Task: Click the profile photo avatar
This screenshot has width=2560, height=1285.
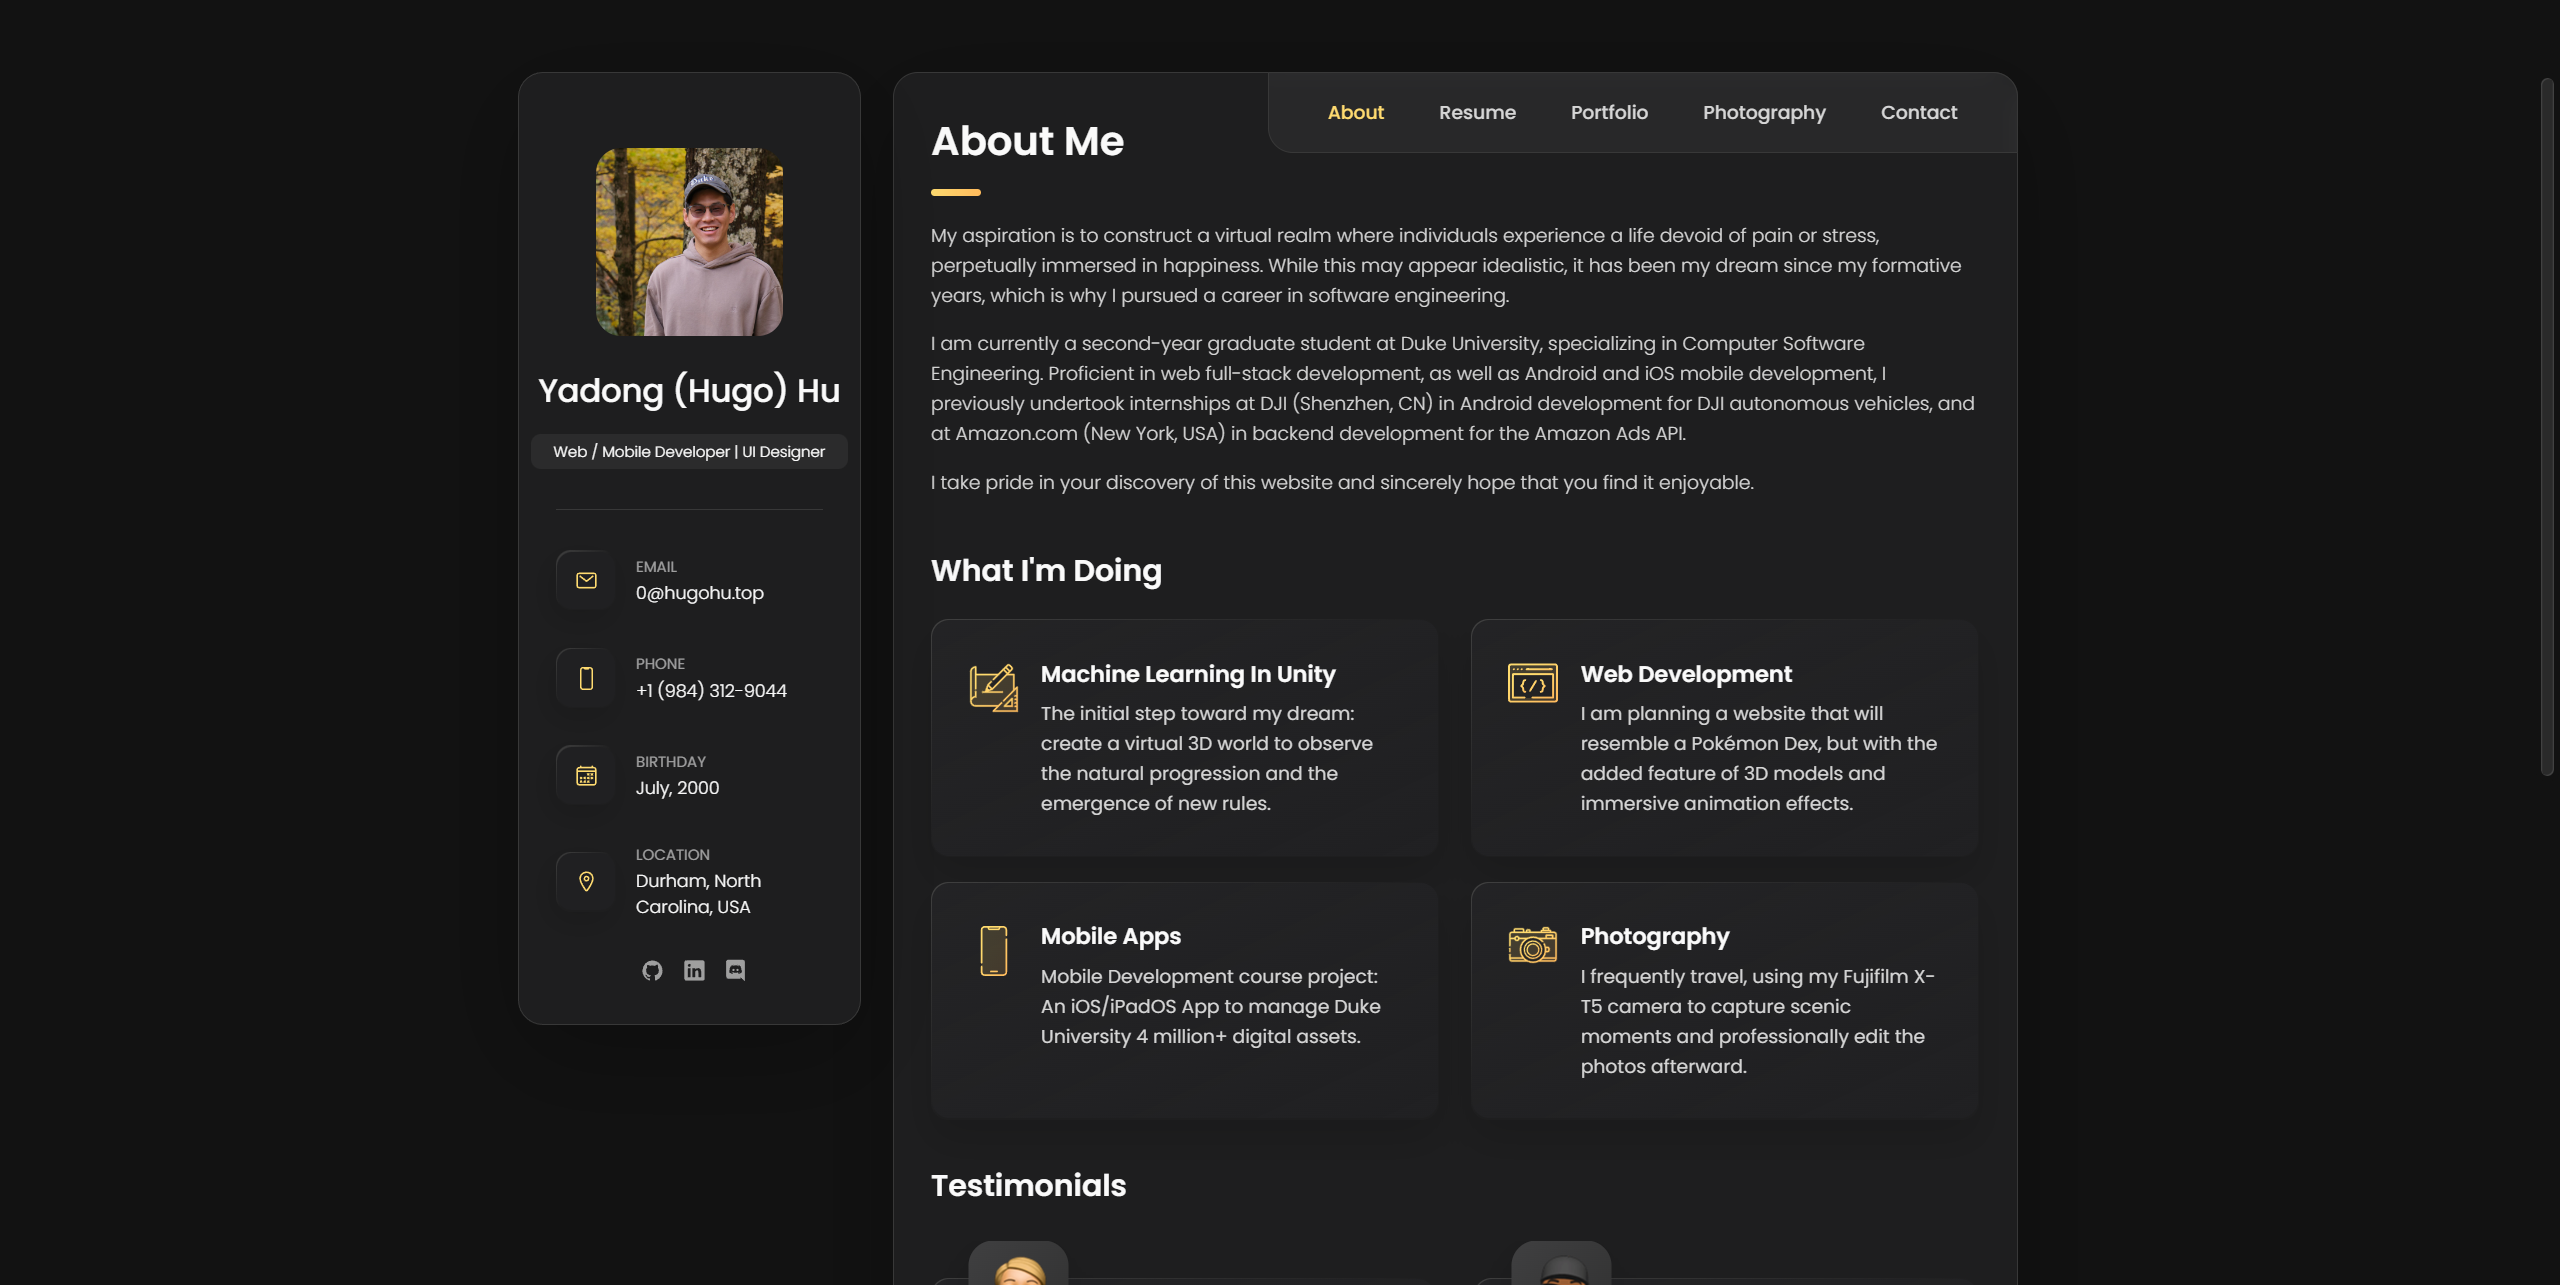Action: 689,242
